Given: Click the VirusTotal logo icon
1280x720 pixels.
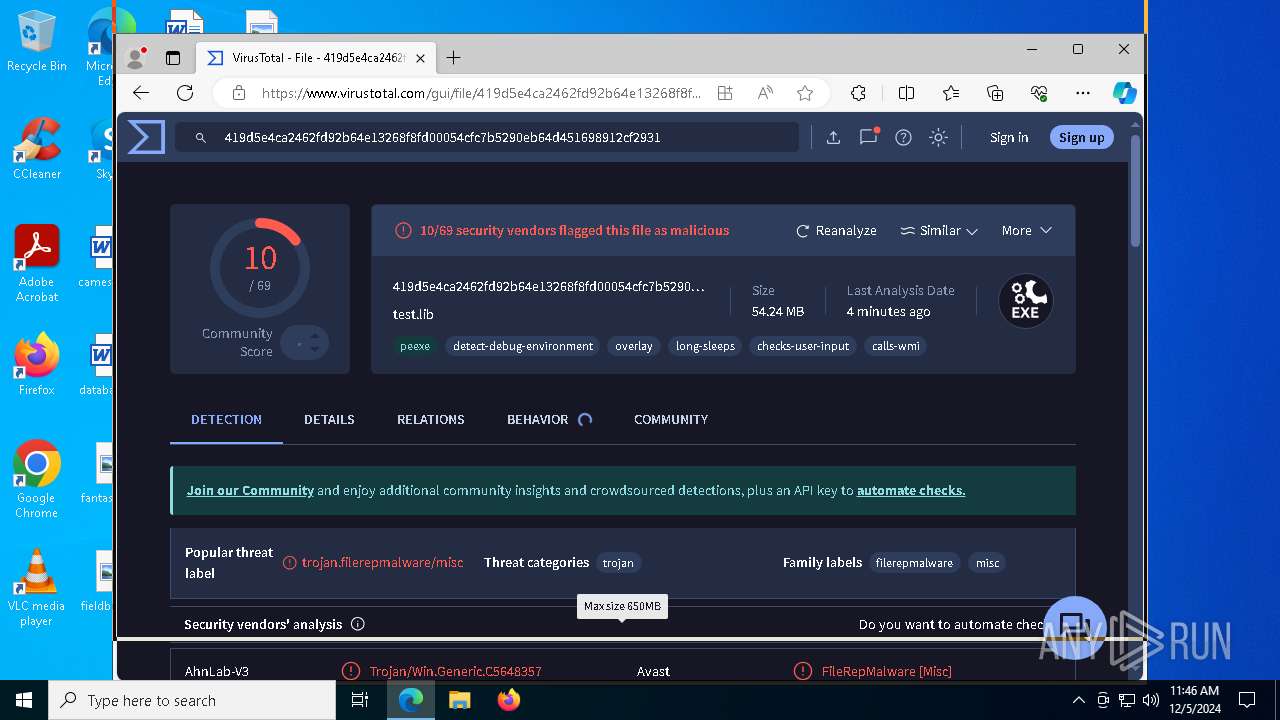Looking at the screenshot, I should (x=146, y=137).
